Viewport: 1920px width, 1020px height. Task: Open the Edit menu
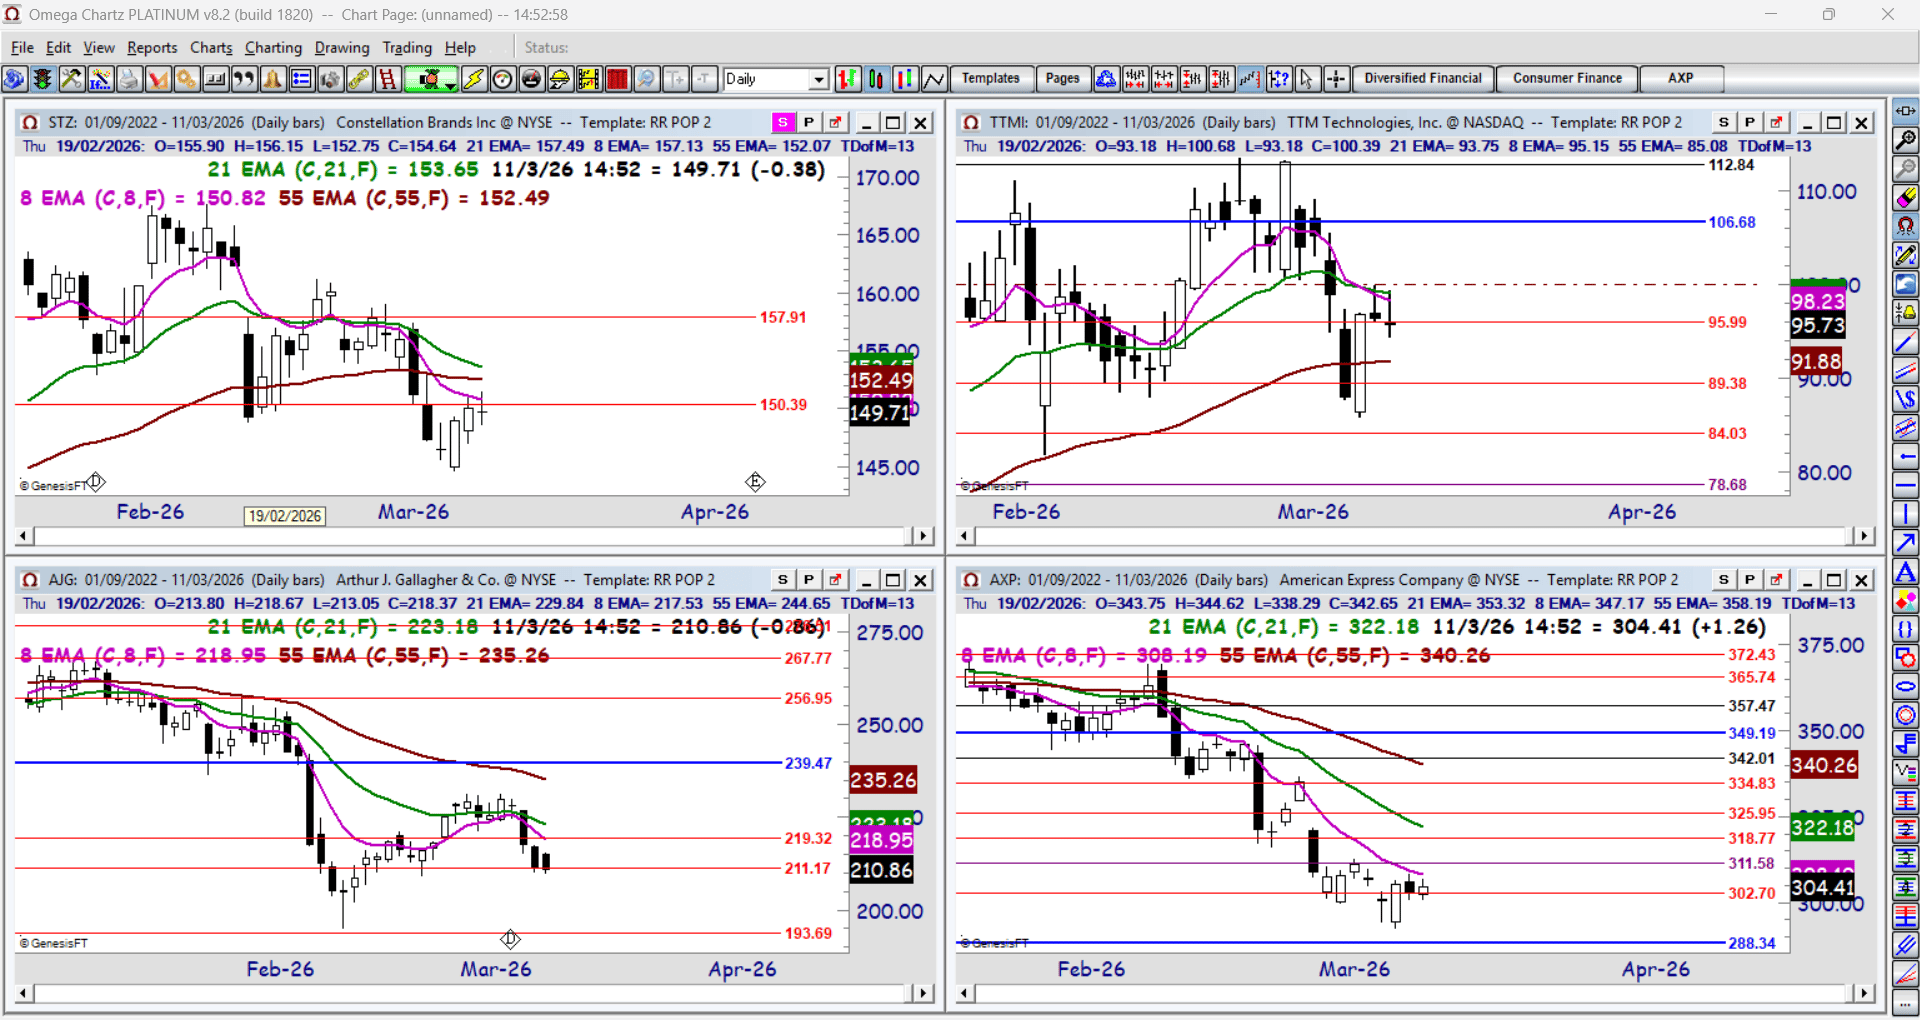click(x=59, y=47)
